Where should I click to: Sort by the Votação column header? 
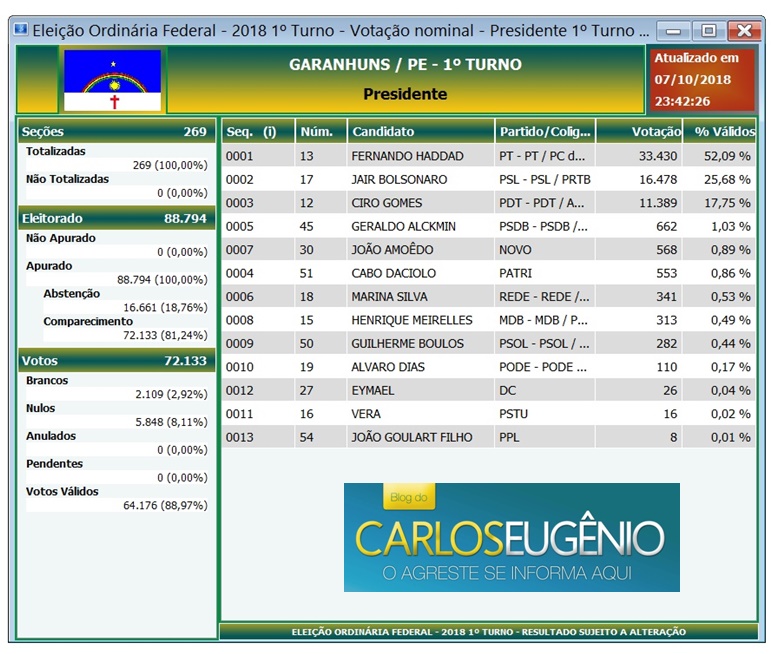639,131
